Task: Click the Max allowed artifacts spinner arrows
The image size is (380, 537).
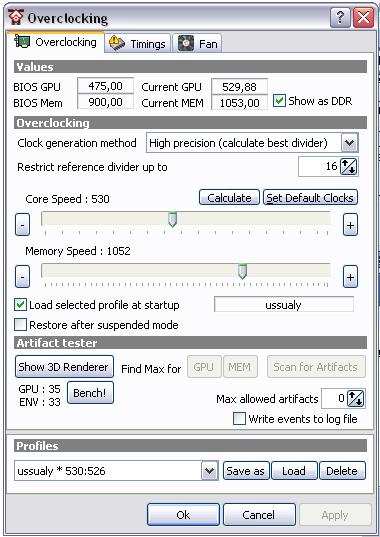Action: click(356, 399)
